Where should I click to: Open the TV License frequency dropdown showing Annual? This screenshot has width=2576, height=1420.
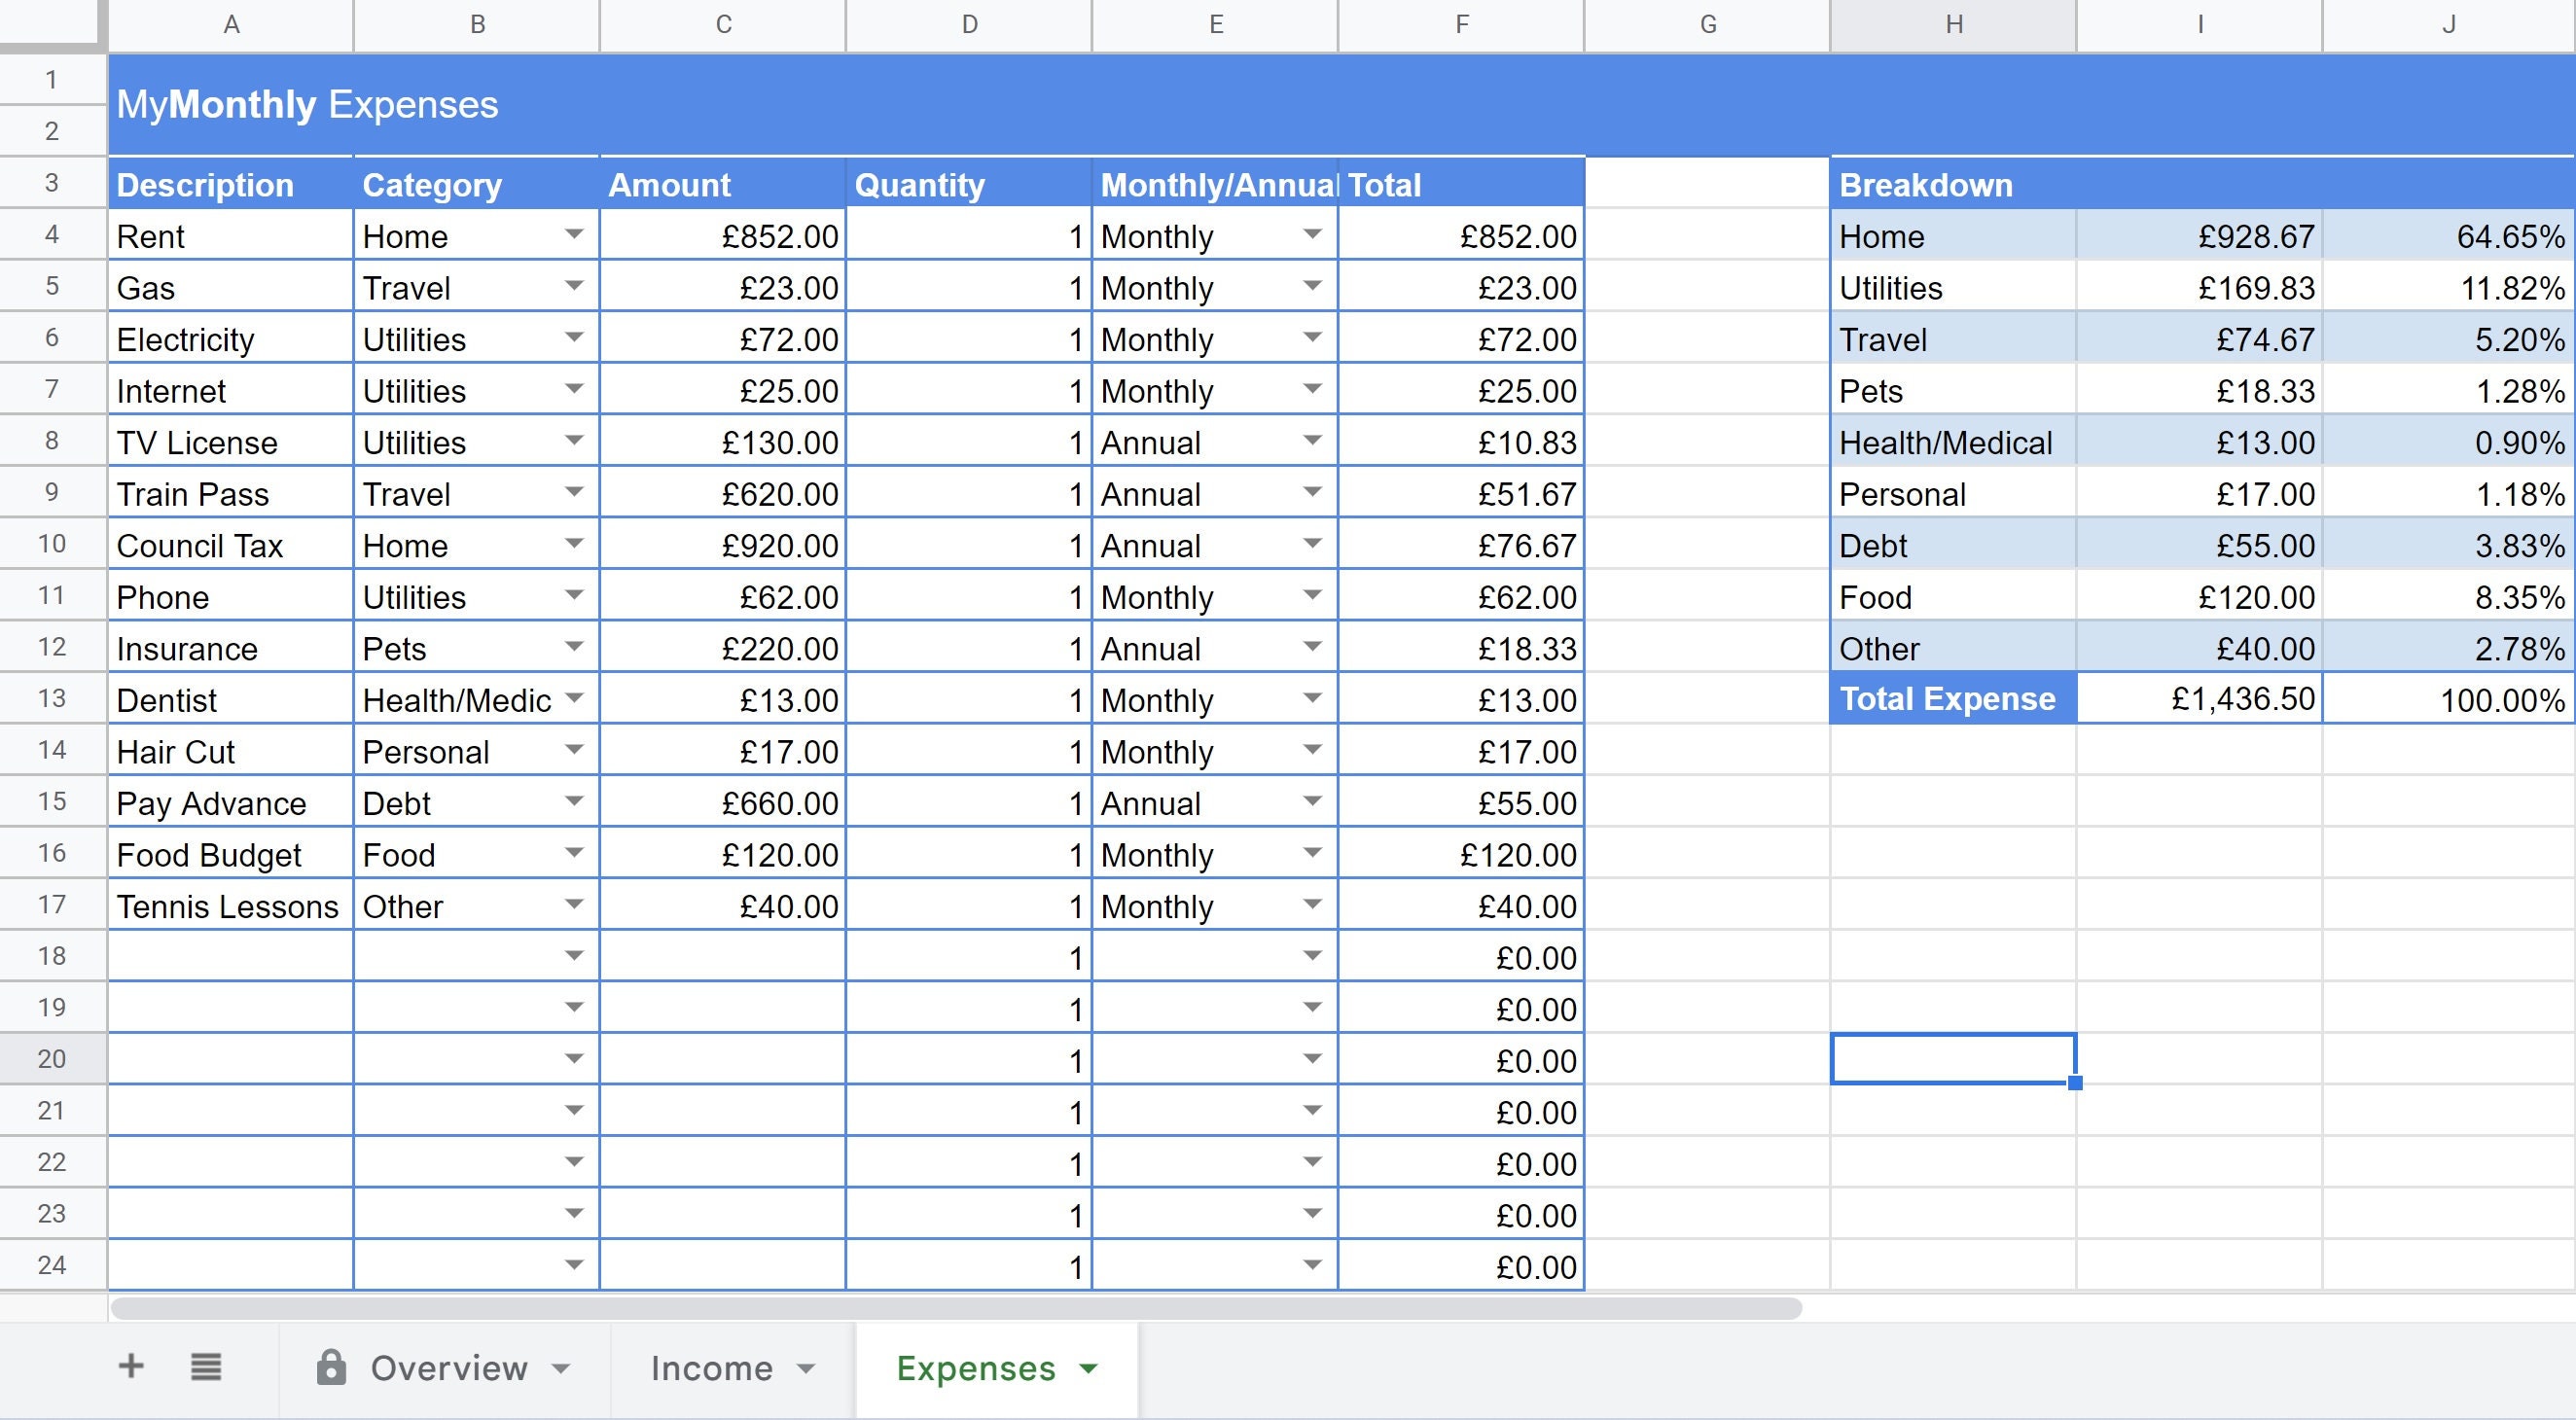coord(1311,441)
